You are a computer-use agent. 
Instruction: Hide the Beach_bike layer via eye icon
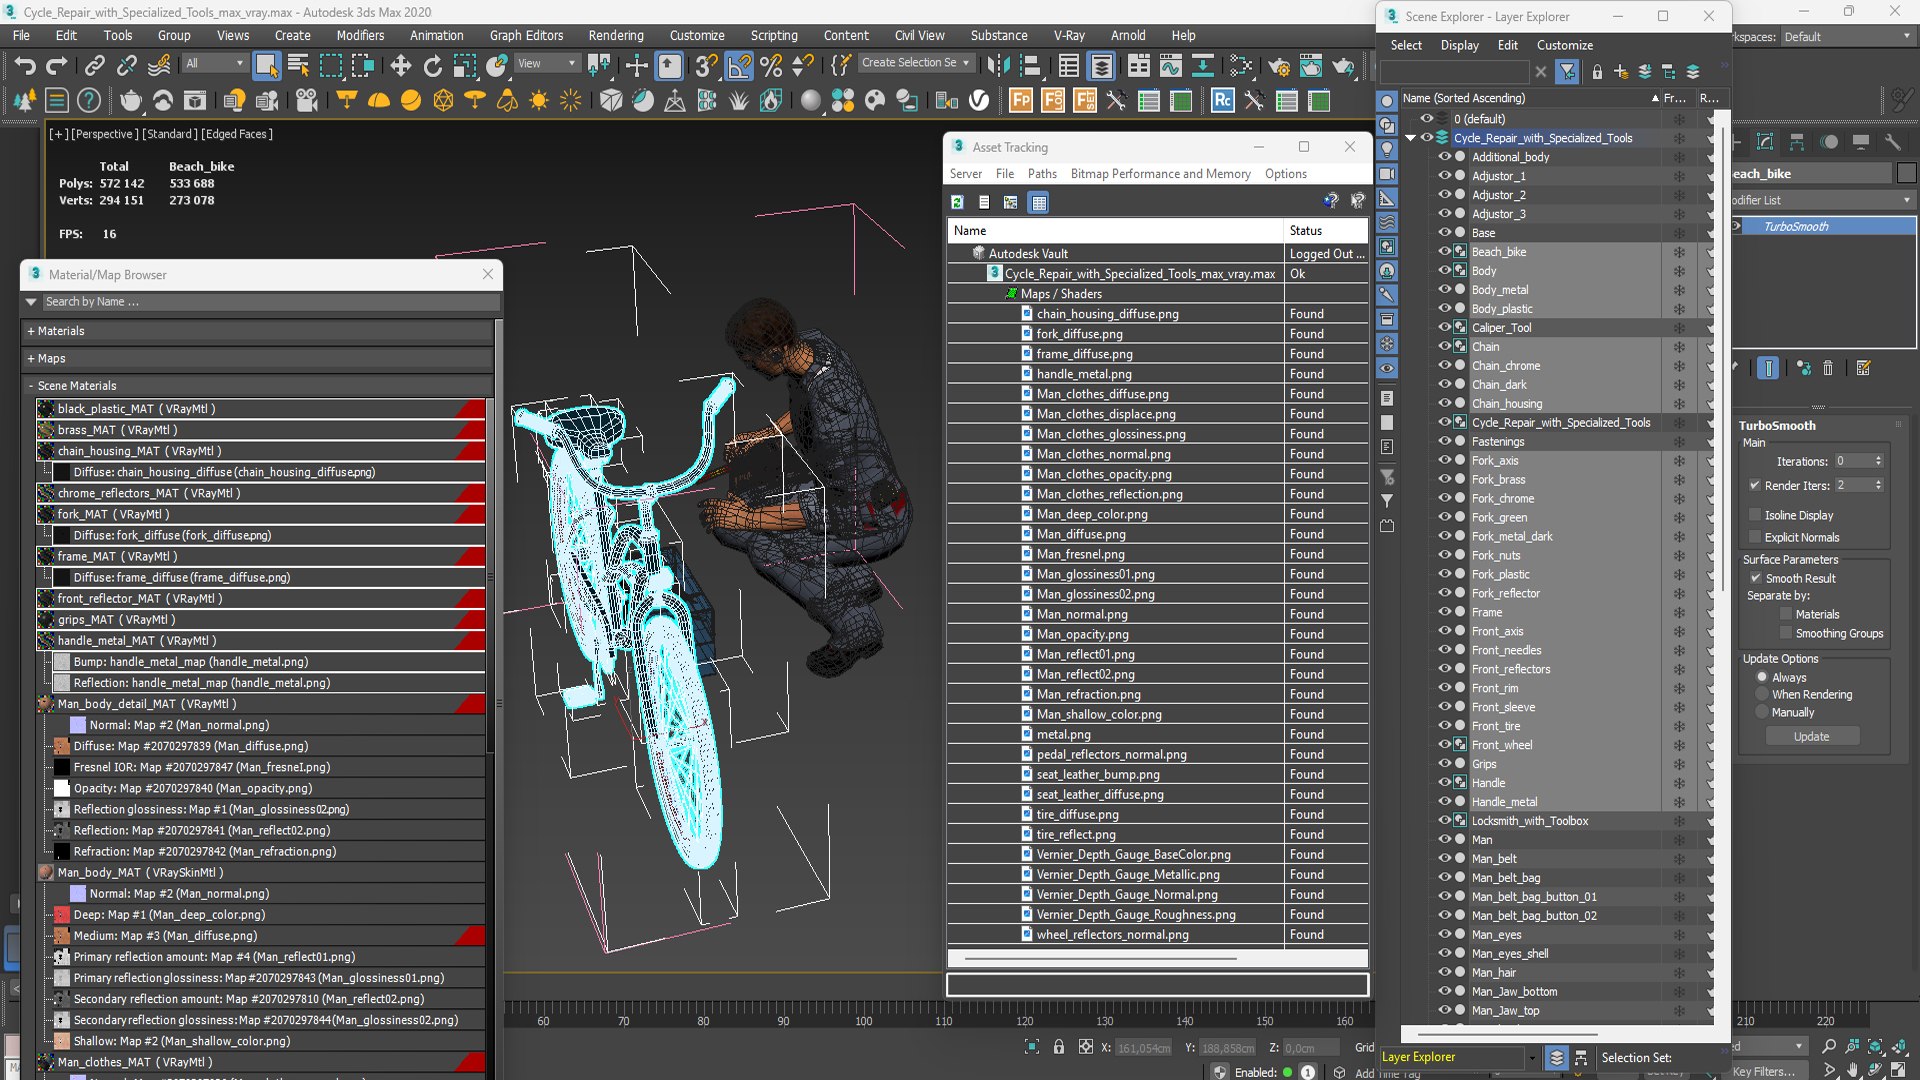click(x=1444, y=251)
